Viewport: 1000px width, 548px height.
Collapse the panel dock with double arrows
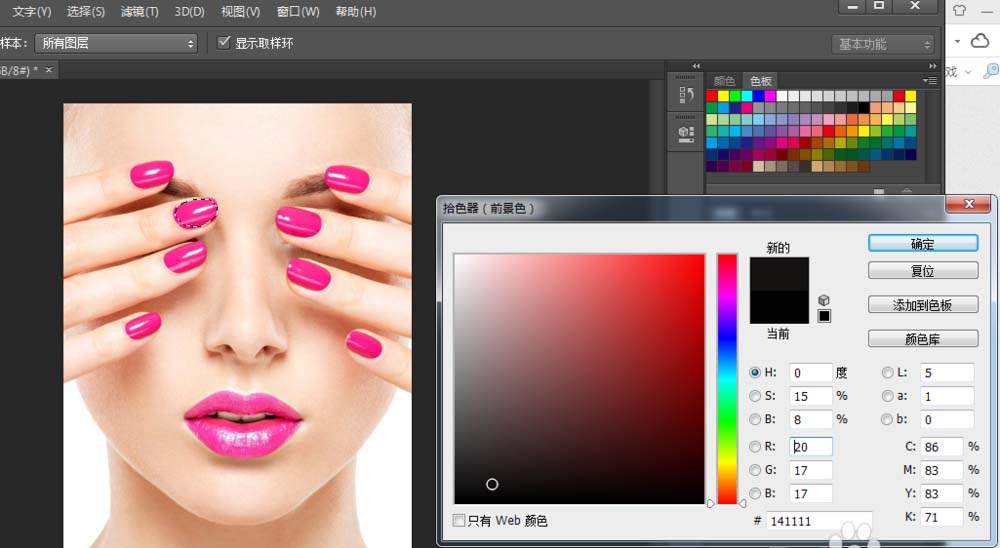[930, 67]
